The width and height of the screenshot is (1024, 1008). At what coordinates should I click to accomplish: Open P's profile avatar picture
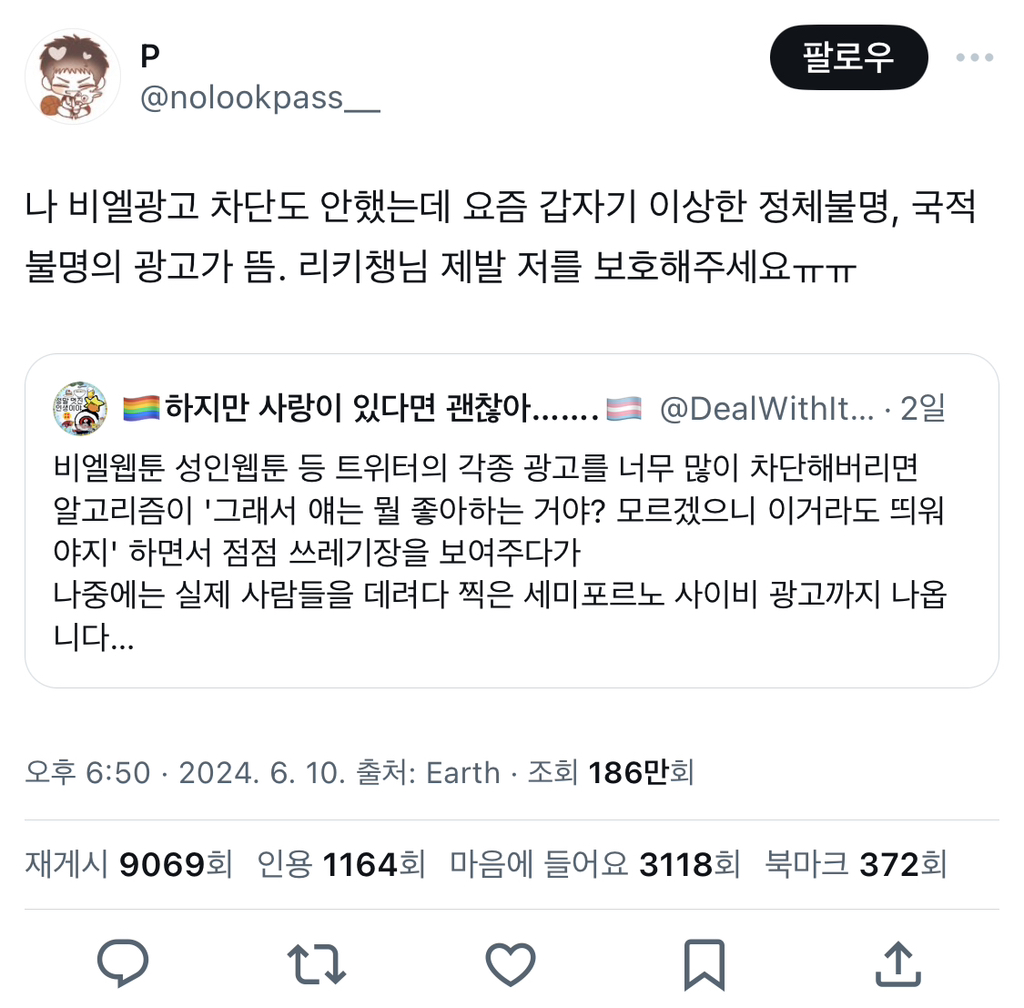(72, 76)
